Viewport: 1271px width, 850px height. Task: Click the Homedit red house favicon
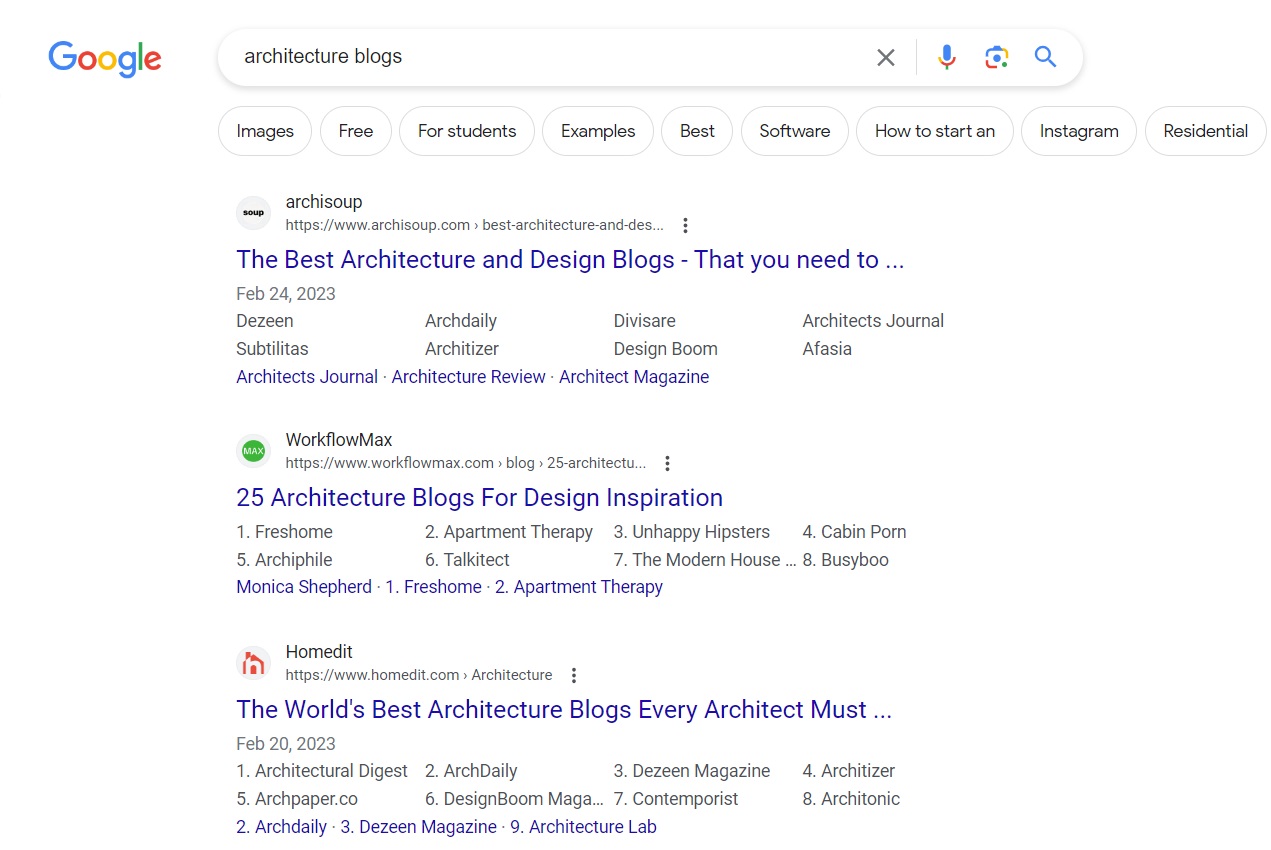coord(254,663)
